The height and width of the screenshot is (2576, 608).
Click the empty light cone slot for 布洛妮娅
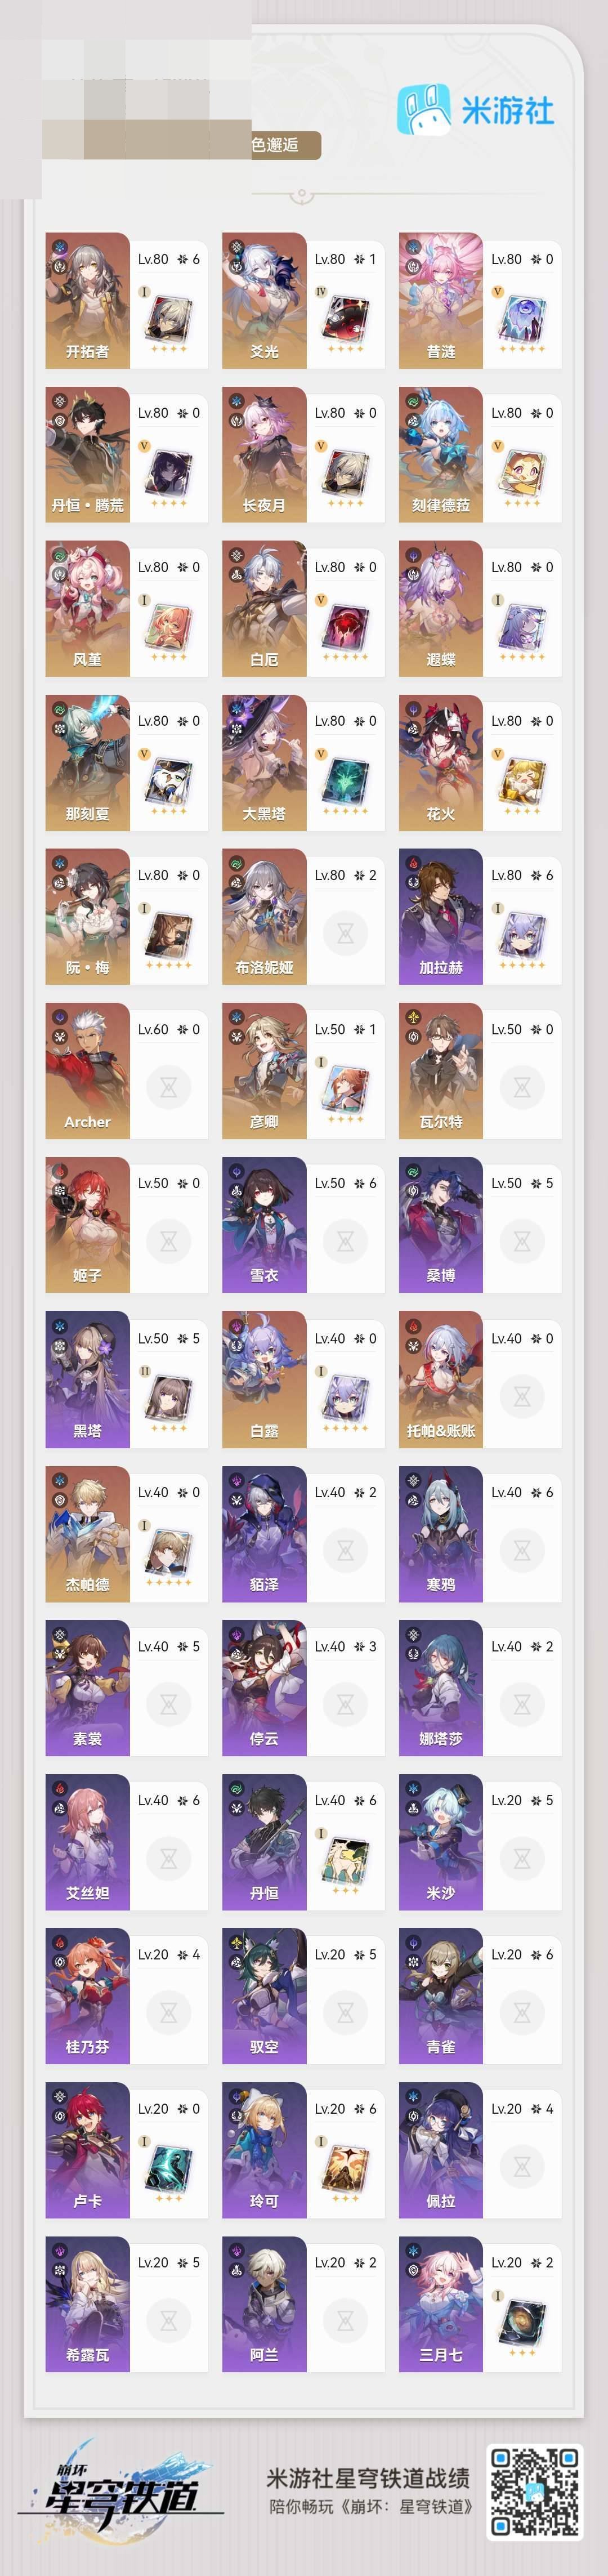(345, 933)
